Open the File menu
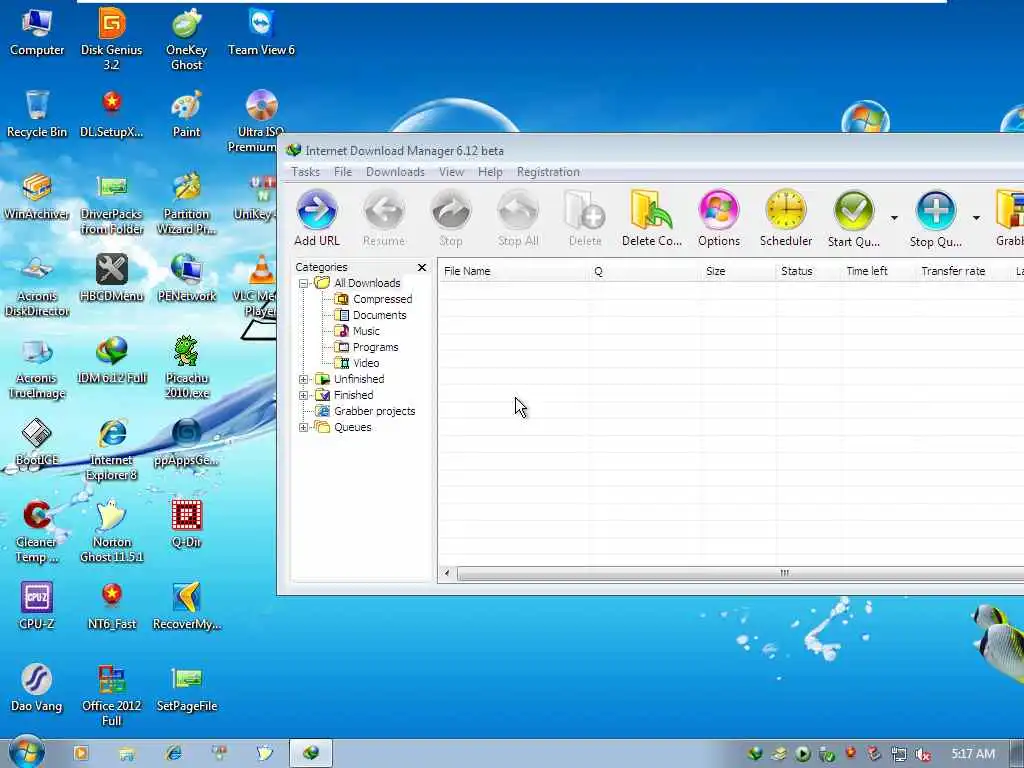Viewport: 1024px width, 768px height. 343,172
